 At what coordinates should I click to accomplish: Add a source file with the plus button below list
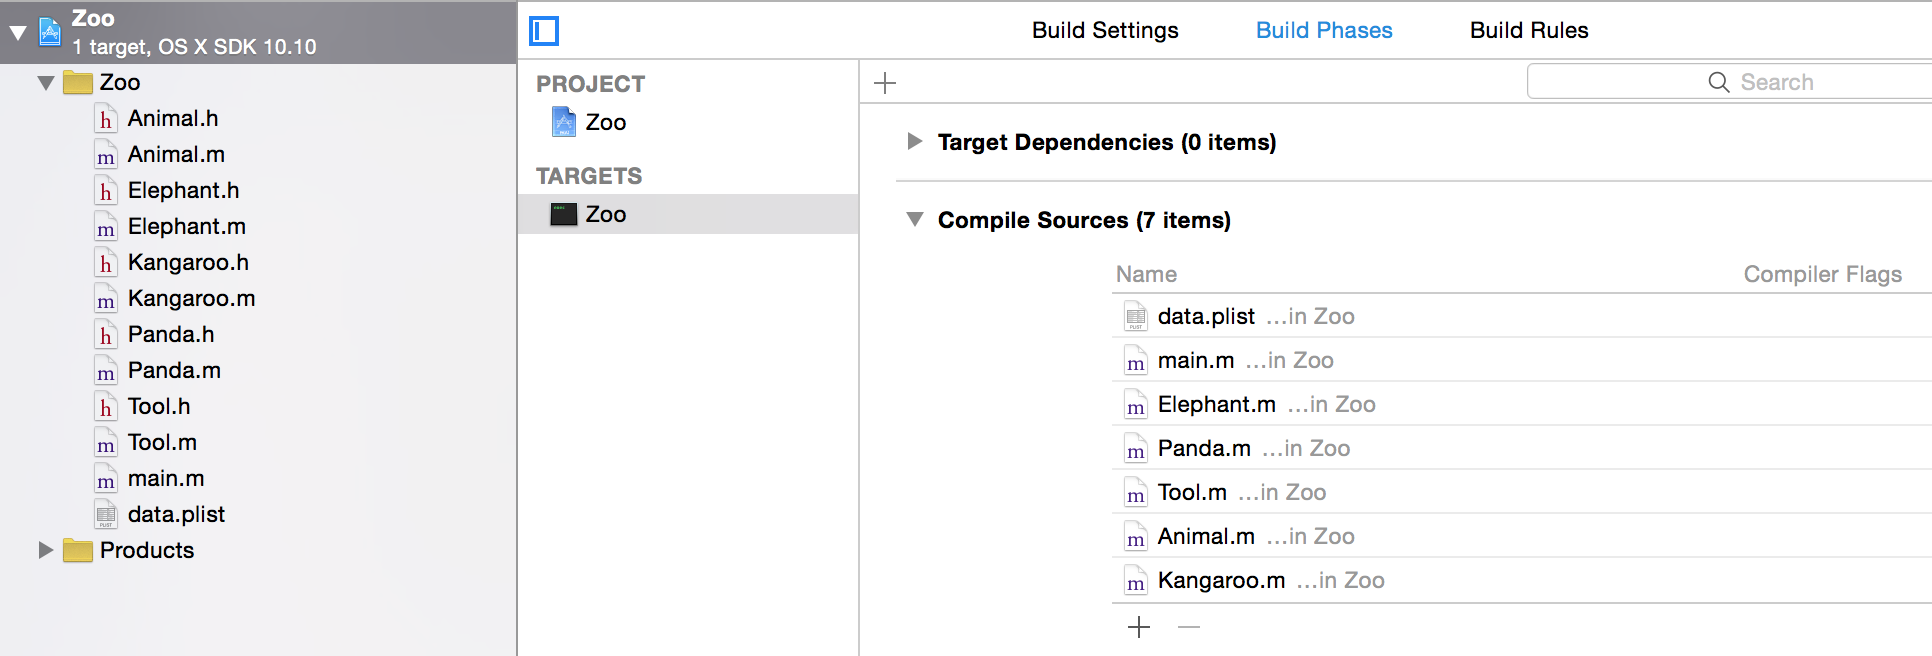pyautogui.click(x=1139, y=627)
